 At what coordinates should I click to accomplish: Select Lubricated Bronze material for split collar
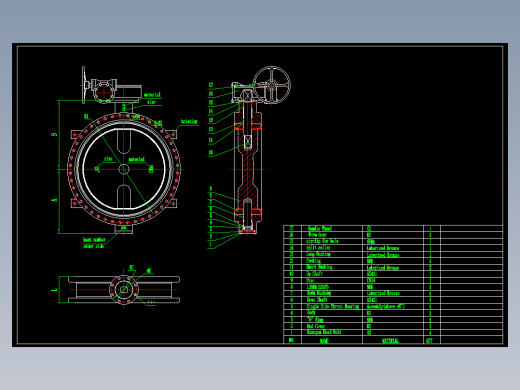pyautogui.click(x=383, y=248)
